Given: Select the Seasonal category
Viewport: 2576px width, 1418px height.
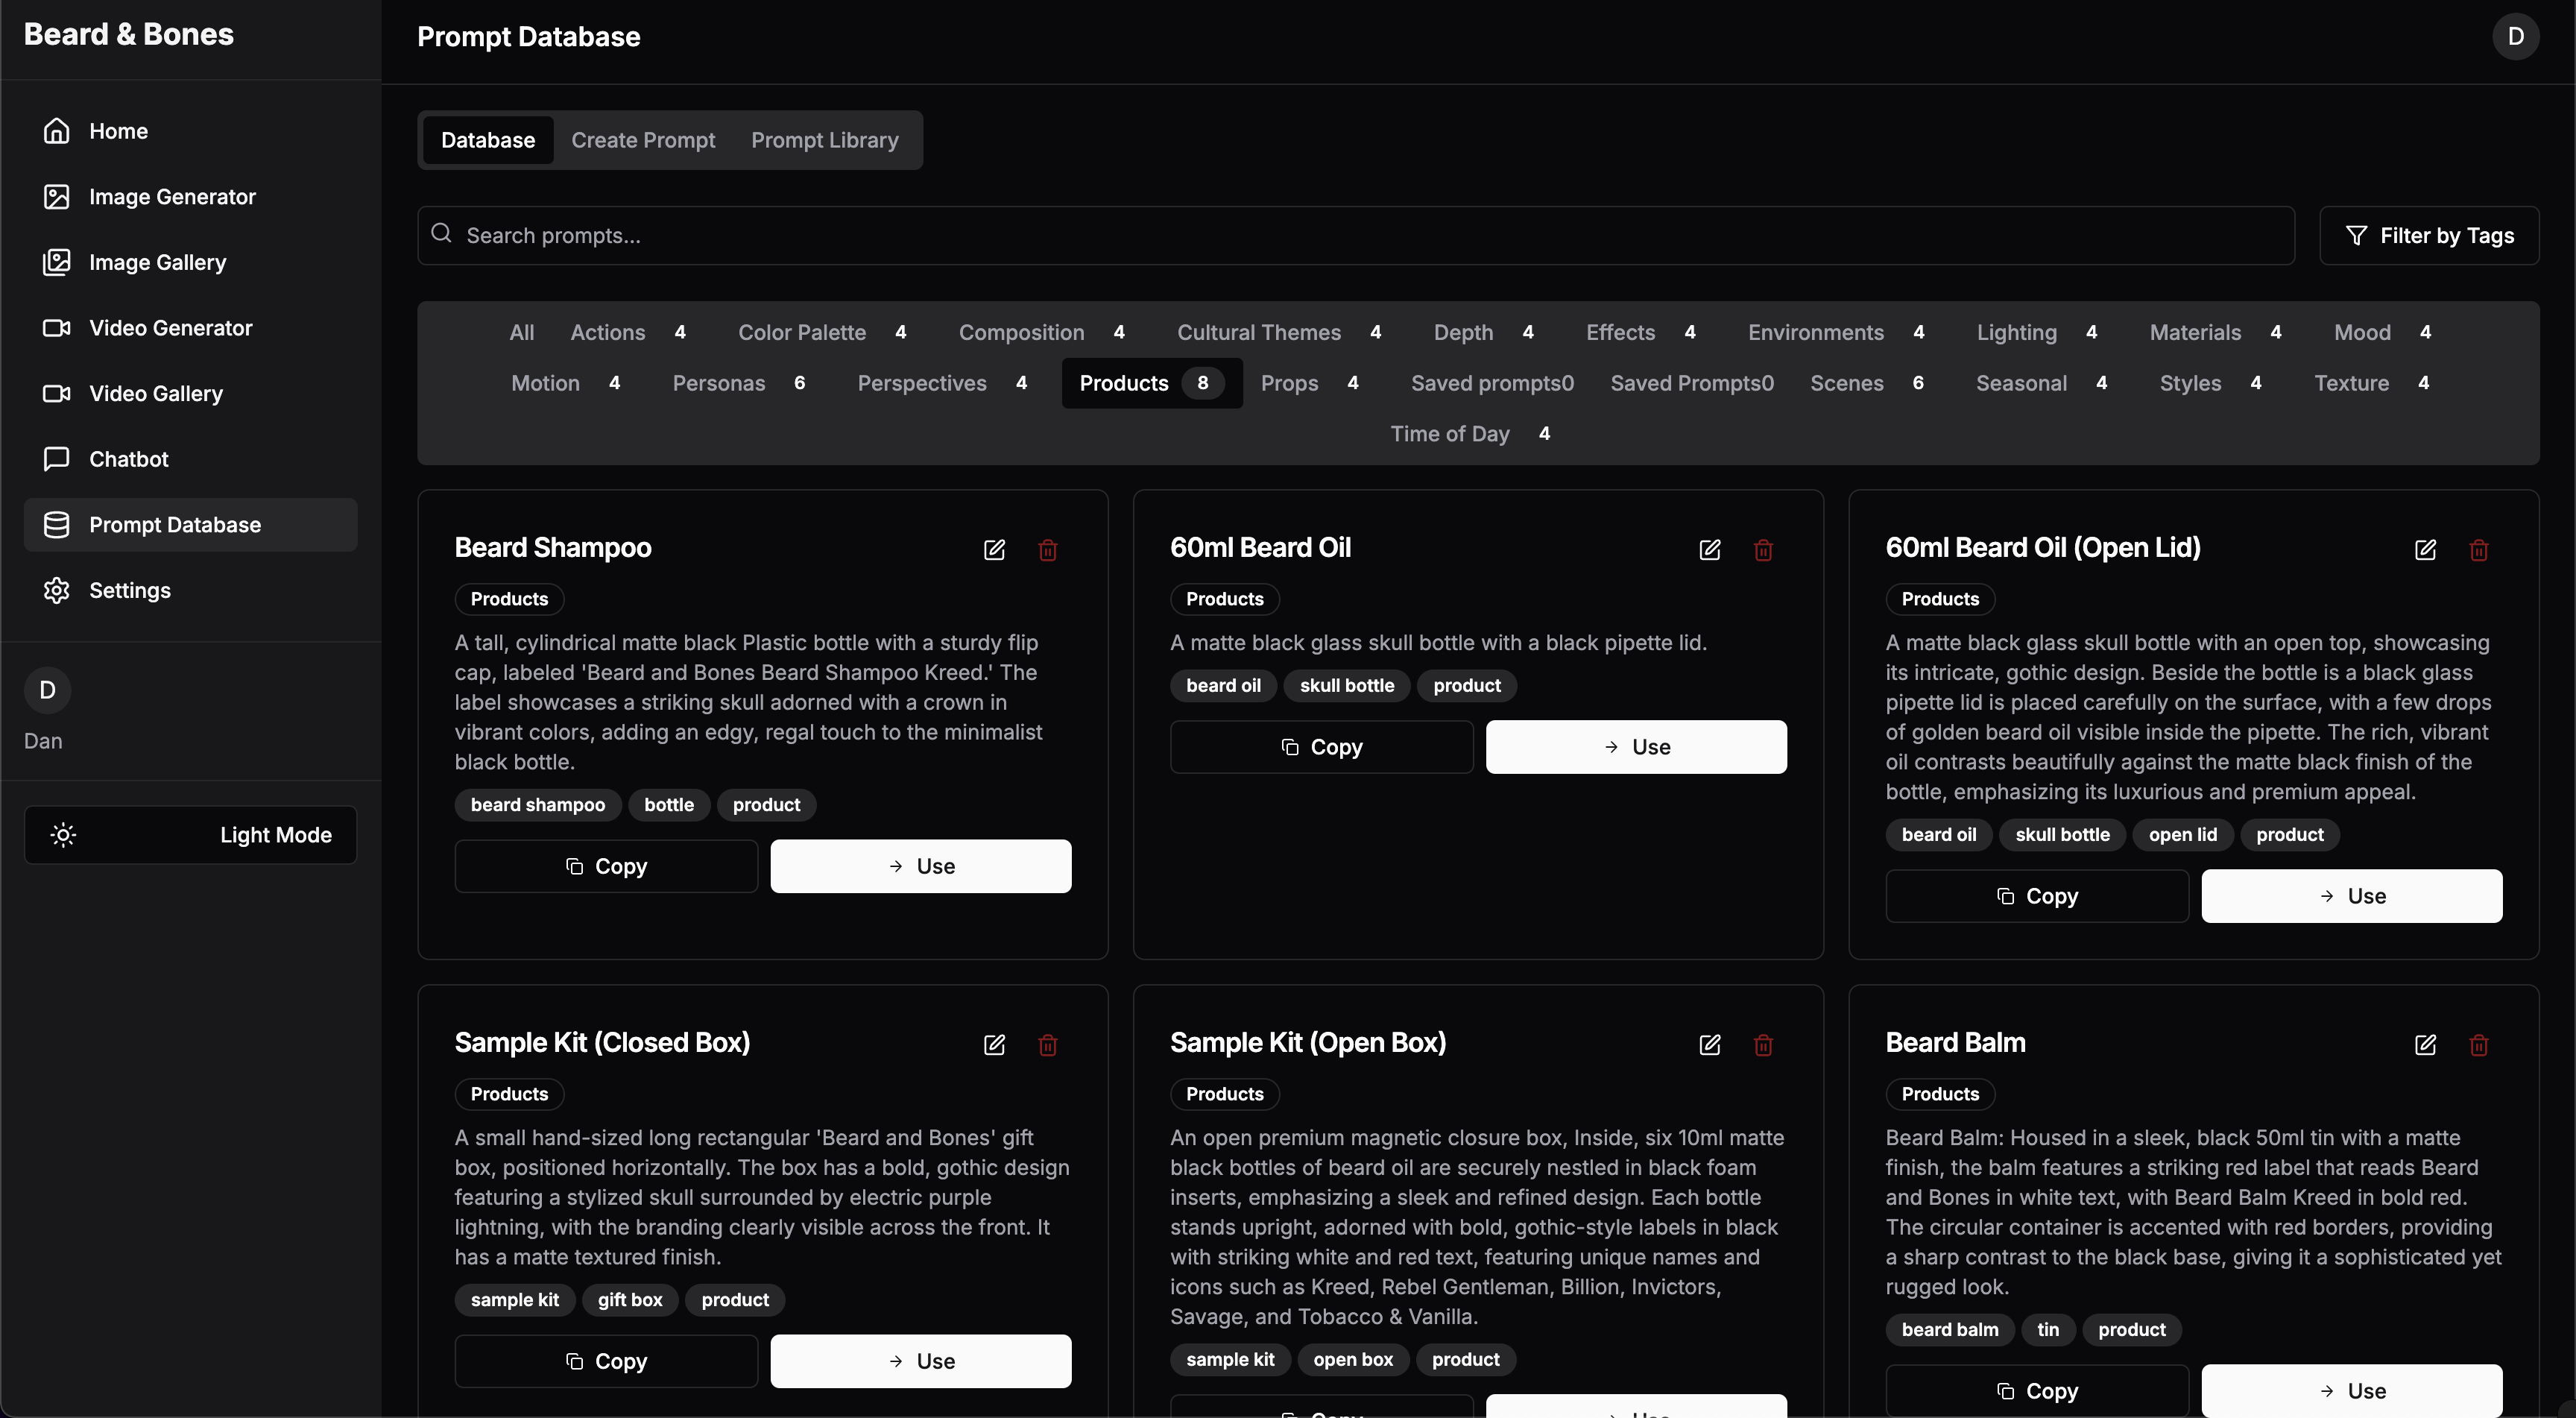Looking at the screenshot, I should 2048,383.
